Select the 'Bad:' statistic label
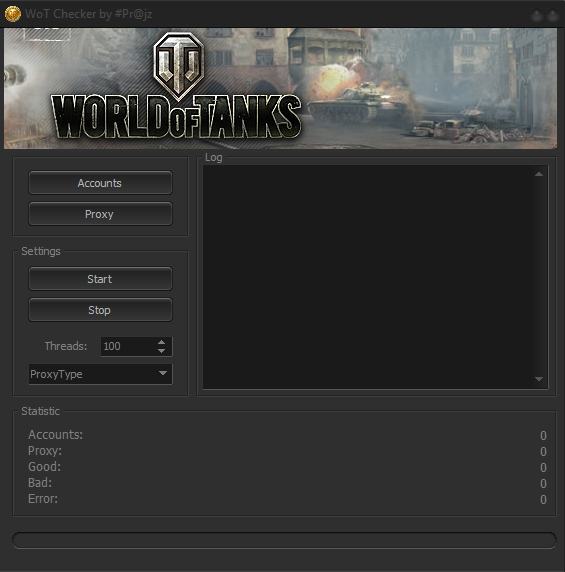The height and width of the screenshot is (572, 565). 40,483
